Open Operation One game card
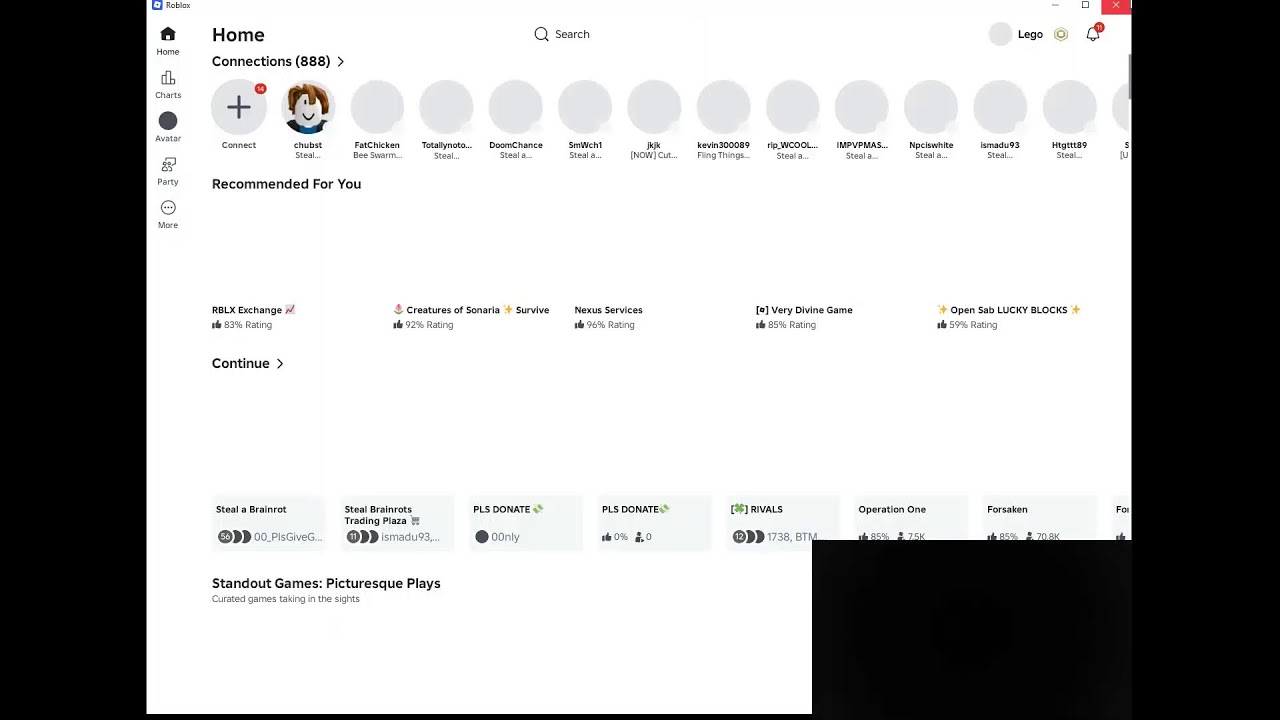Viewport: 1280px width, 720px height. tap(911, 518)
